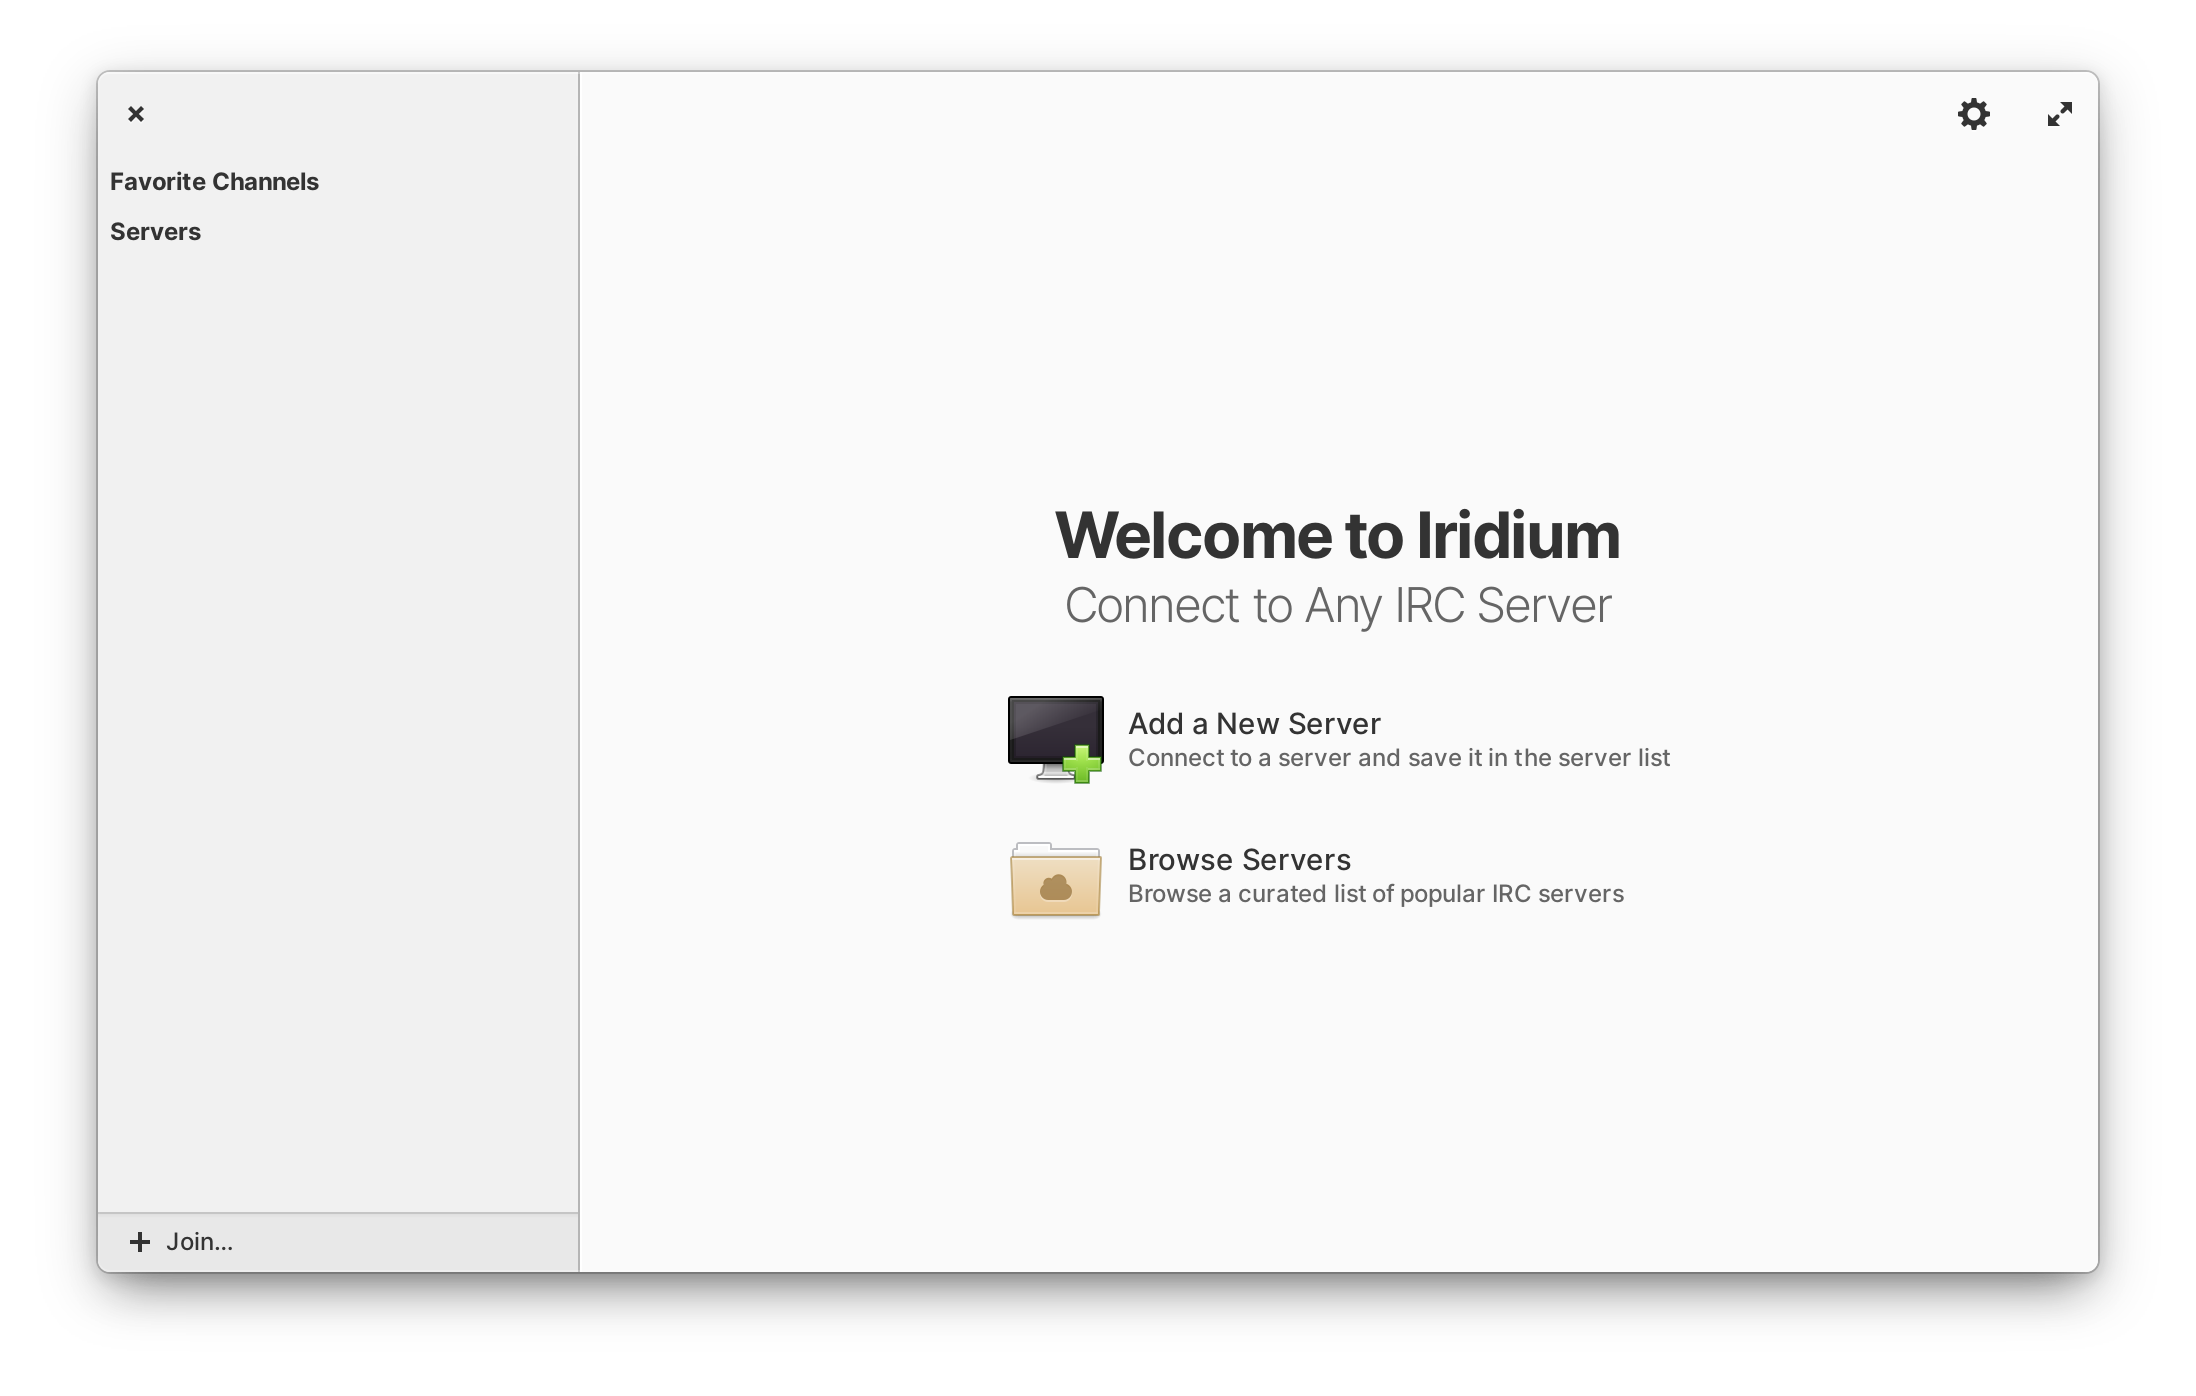Screen dimensions: 2196x1396
Task: Expand the Servers section in the sidebar
Action: (155, 232)
